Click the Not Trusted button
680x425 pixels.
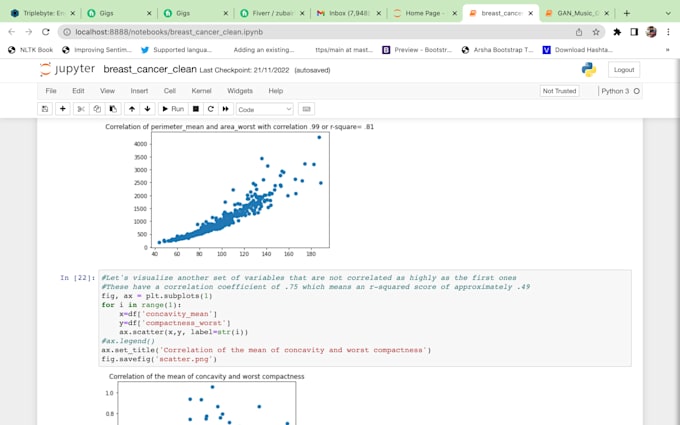559,91
